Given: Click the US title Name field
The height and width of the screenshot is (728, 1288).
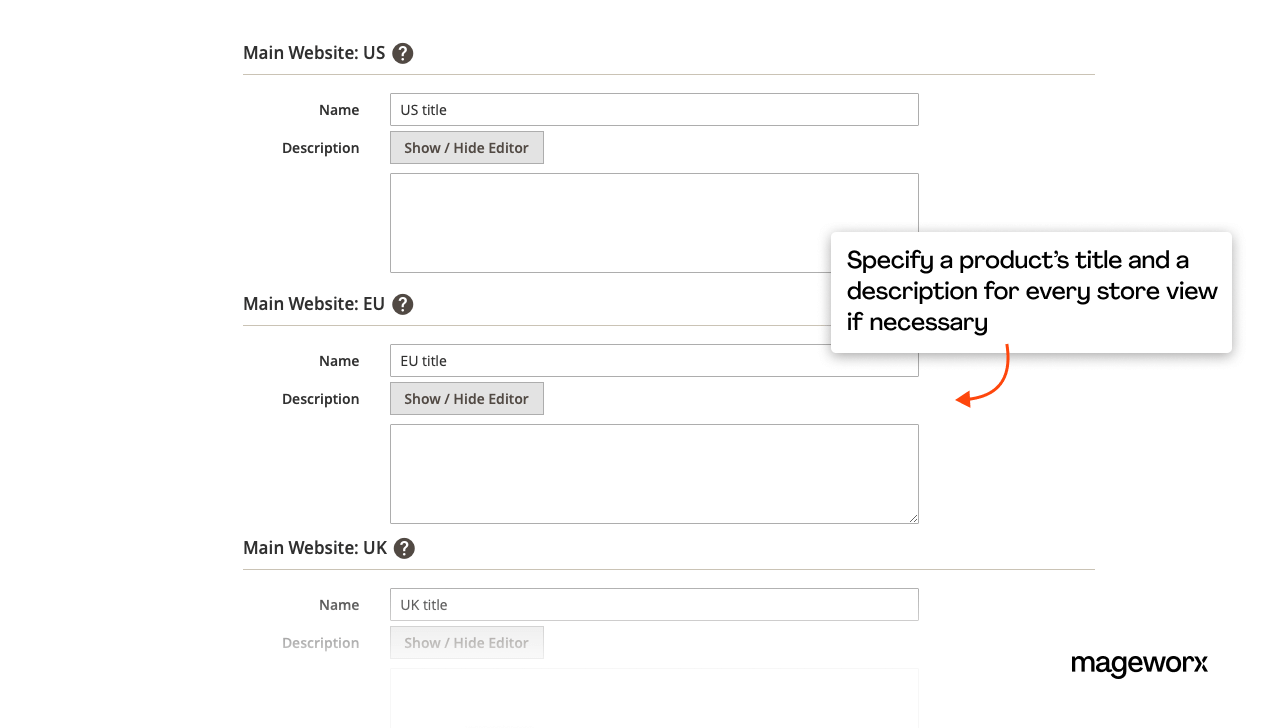Looking at the screenshot, I should [654, 109].
